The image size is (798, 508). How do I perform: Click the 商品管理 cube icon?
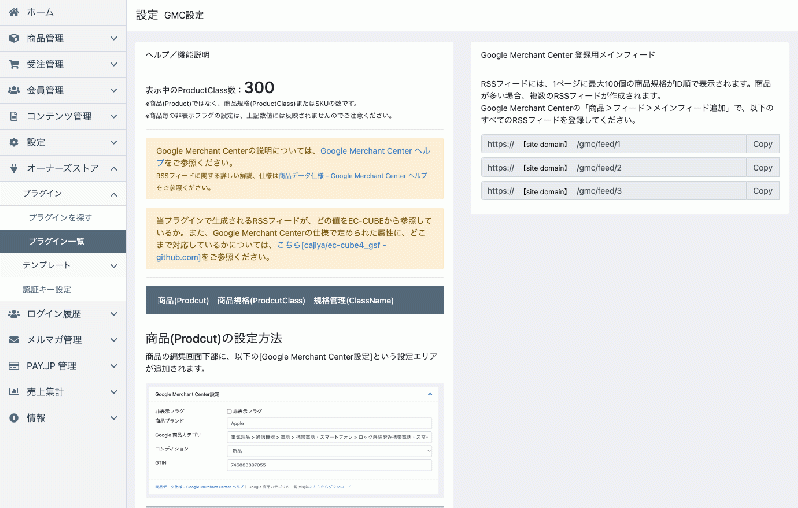[x=14, y=38]
